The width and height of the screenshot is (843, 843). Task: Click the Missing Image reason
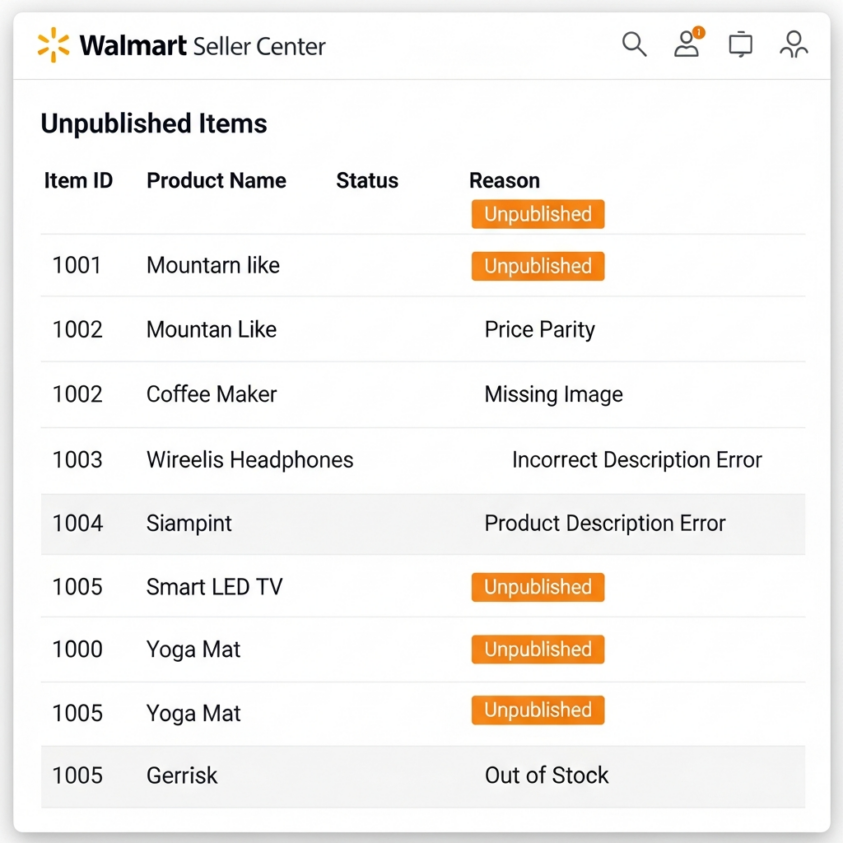pyautogui.click(x=554, y=395)
